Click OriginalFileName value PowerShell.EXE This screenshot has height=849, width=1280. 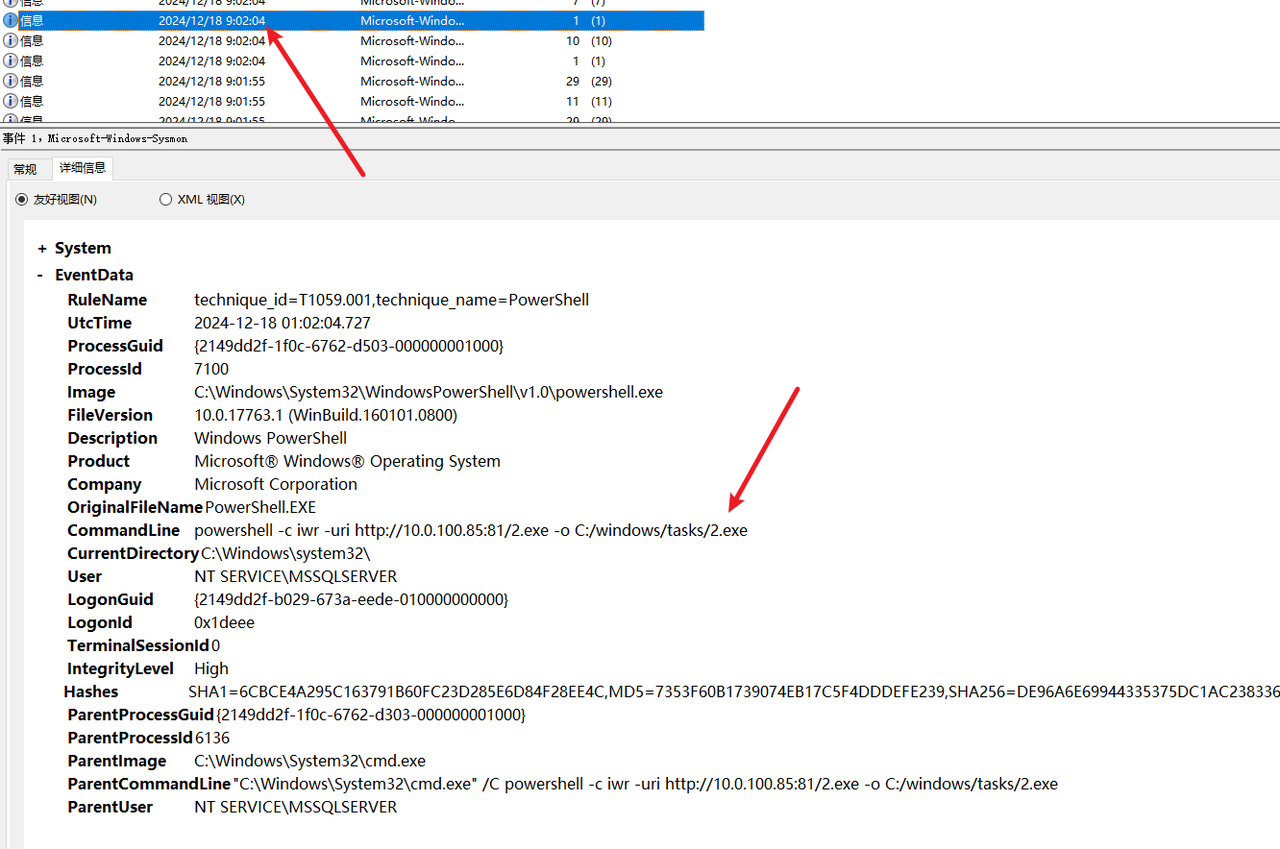(260, 507)
